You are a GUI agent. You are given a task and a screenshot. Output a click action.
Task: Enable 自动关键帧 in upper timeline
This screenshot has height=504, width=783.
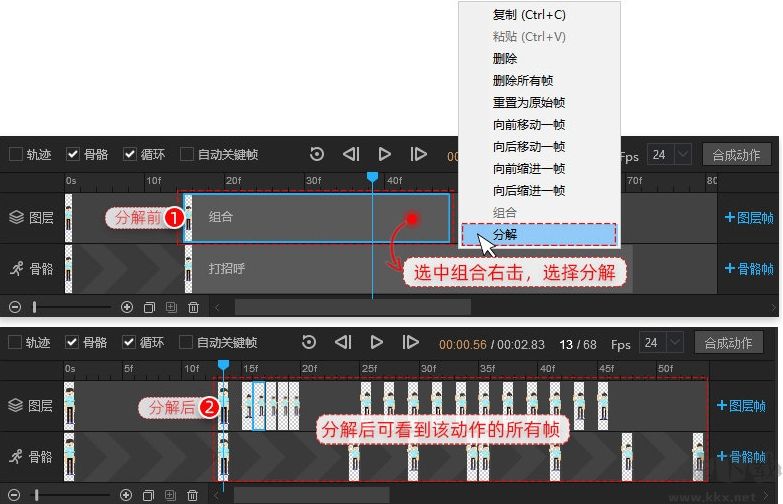tap(187, 154)
